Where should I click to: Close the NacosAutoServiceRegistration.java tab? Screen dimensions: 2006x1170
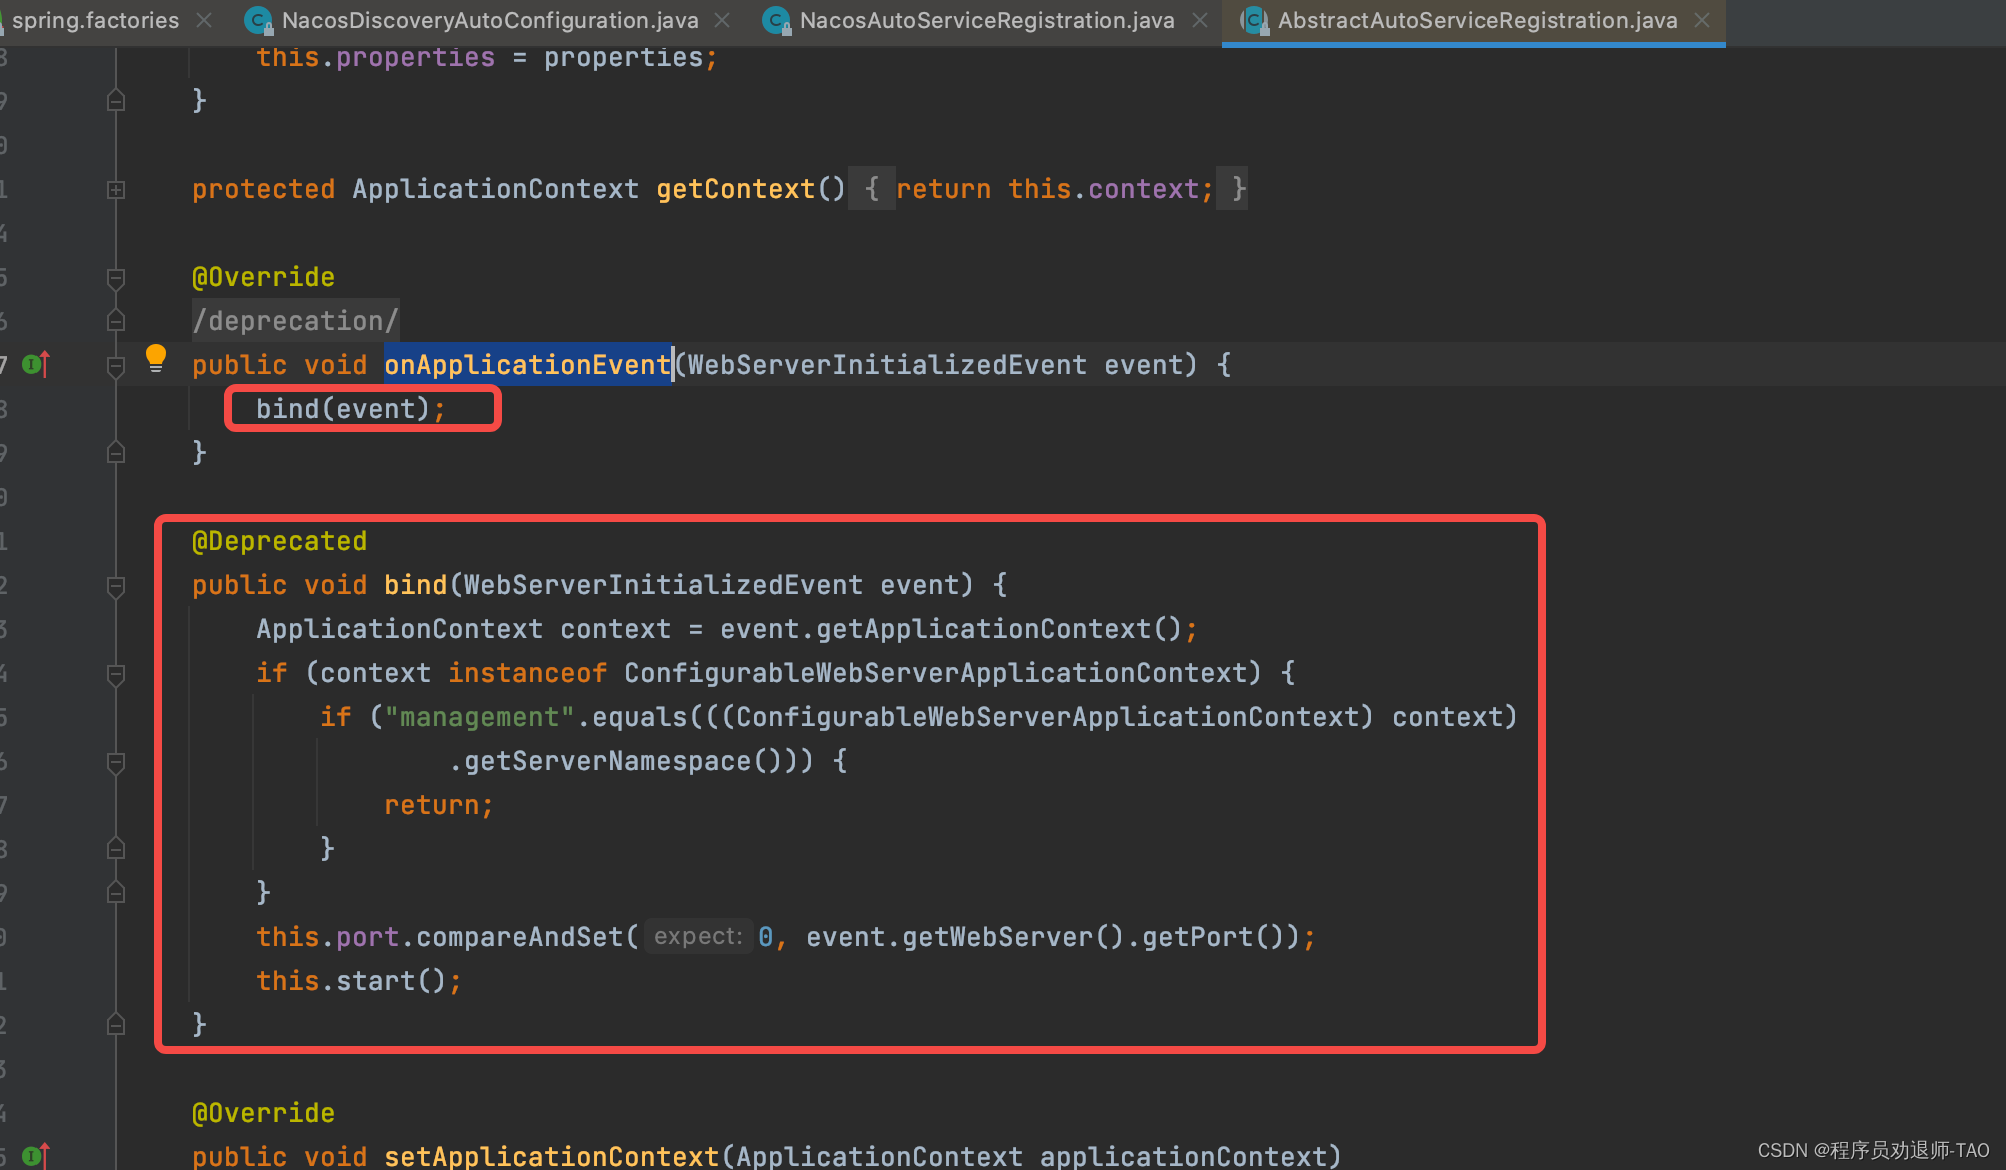(x=1200, y=20)
